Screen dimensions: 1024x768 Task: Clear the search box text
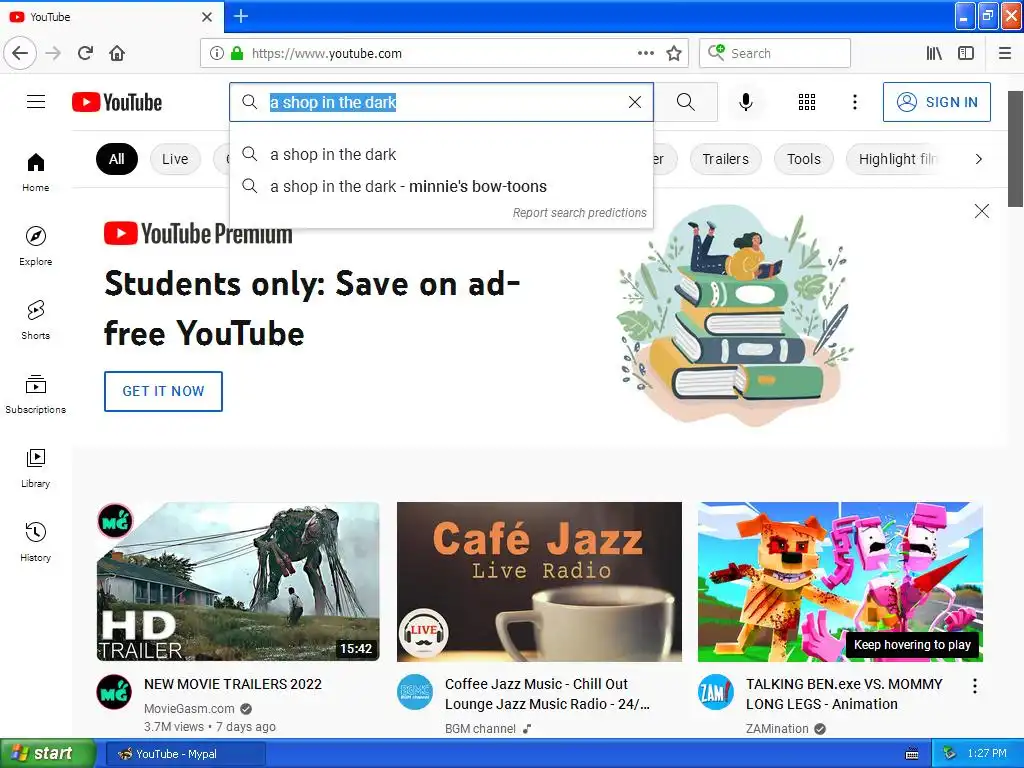(x=635, y=102)
